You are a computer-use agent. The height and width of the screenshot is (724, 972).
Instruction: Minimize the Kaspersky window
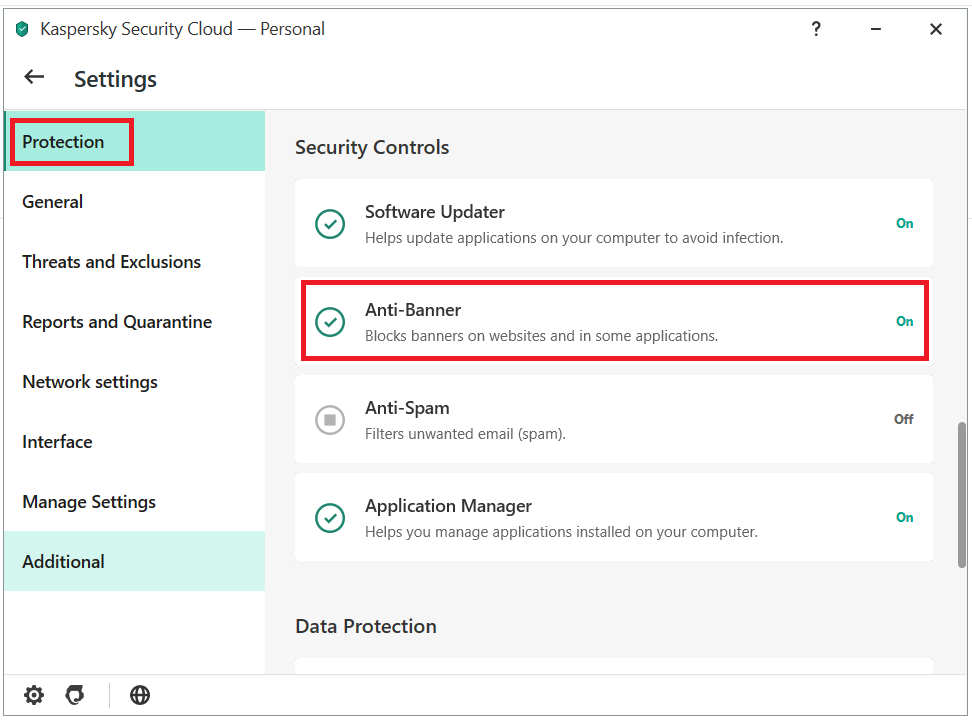coord(875,29)
